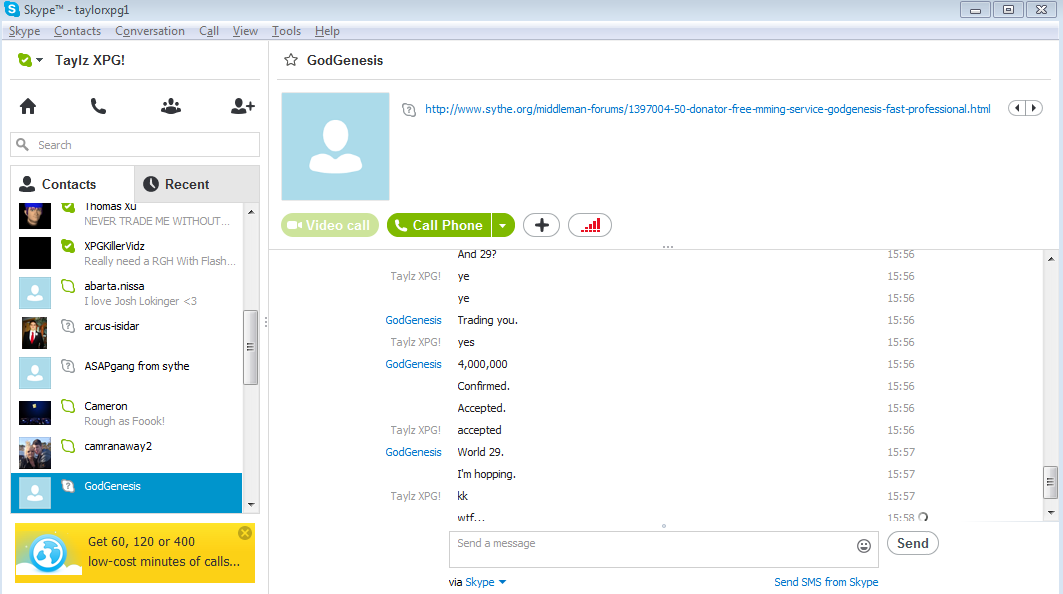Screen dimensions: 1063x594
Task: Click the sidebar splitter grip handle
Action: point(266,322)
